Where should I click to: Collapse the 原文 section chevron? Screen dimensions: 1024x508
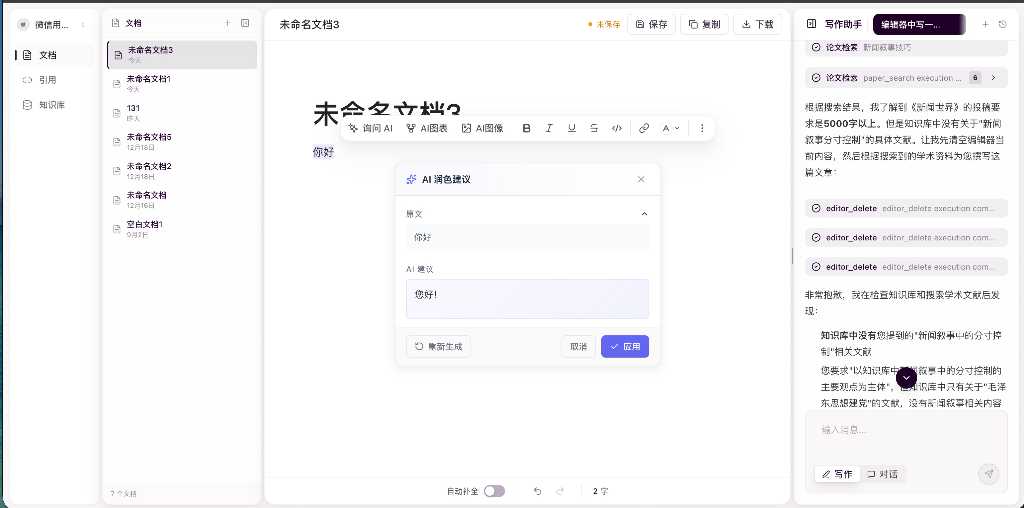coord(644,213)
